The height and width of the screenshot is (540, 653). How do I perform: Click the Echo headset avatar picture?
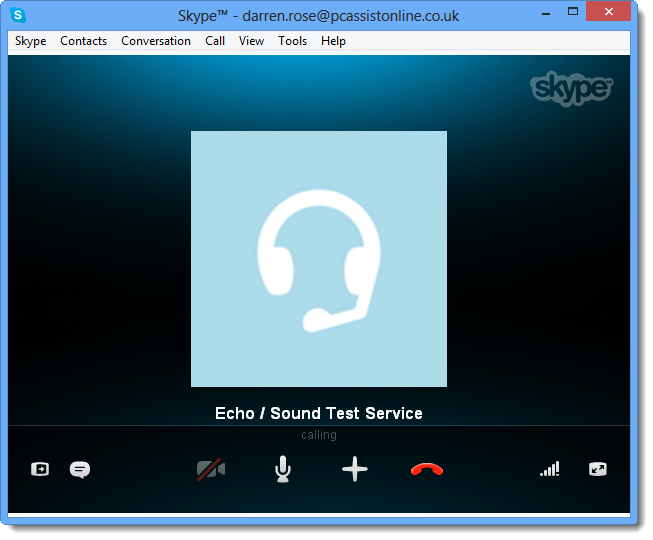tap(319, 259)
